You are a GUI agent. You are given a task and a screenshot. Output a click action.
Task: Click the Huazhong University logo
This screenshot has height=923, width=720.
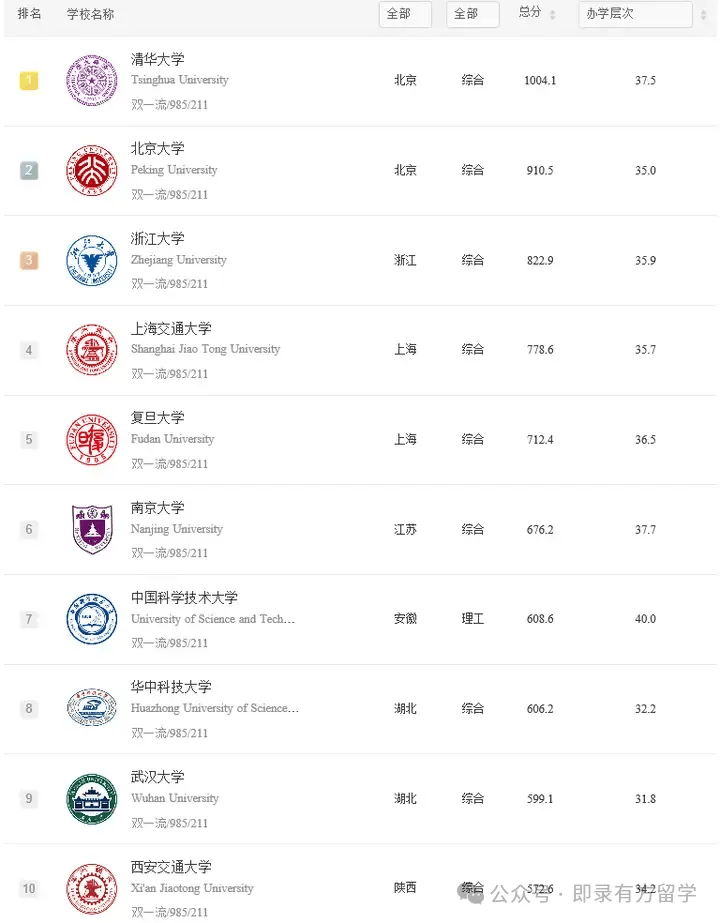click(x=91, y=708)
